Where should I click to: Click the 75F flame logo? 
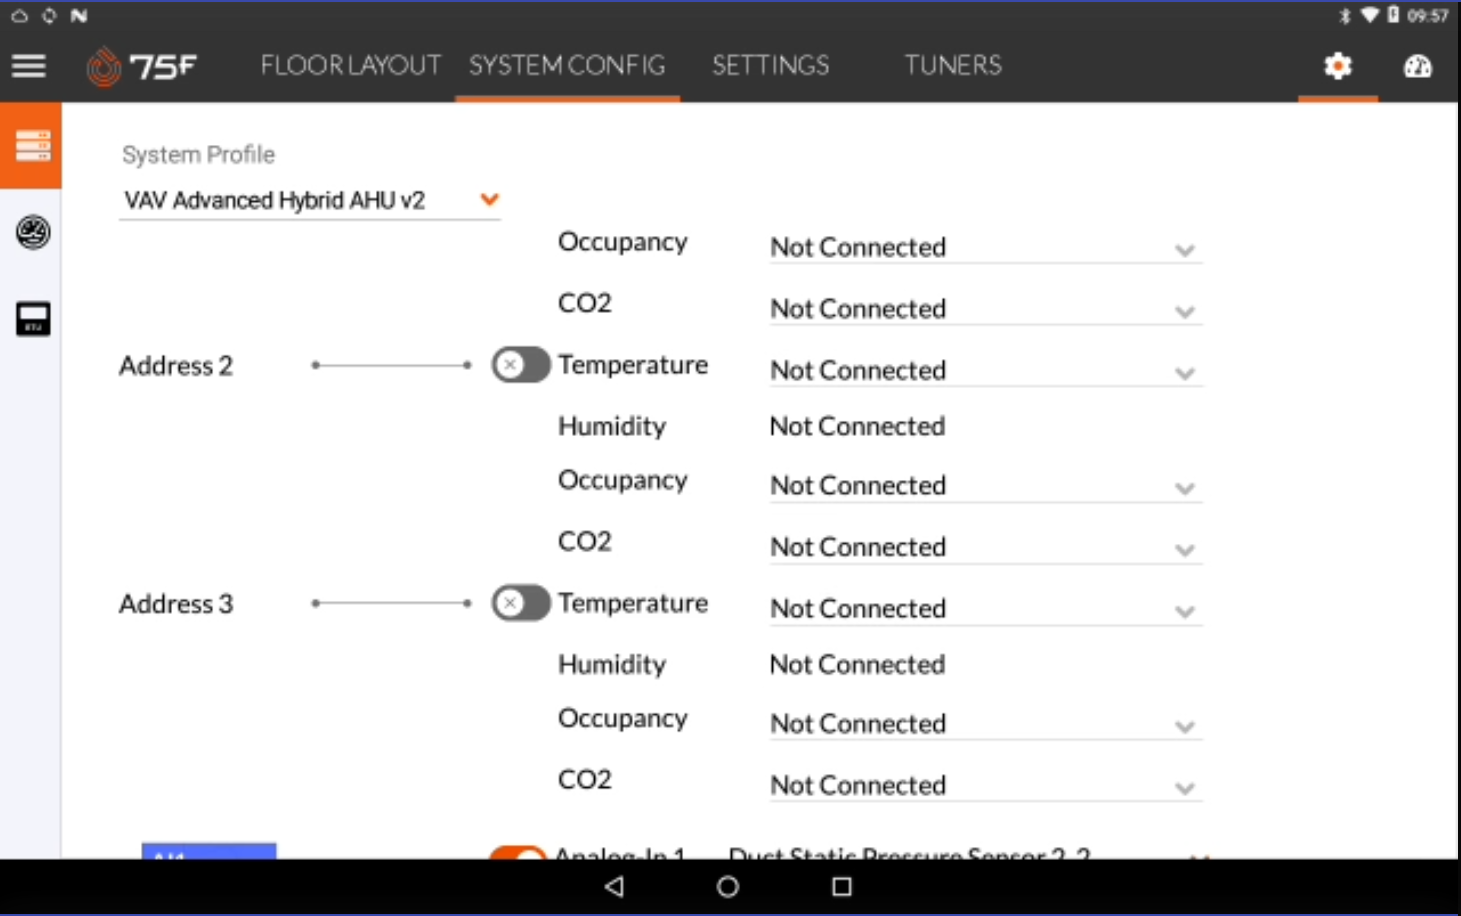pyautogui.click(x=103, y=66)
